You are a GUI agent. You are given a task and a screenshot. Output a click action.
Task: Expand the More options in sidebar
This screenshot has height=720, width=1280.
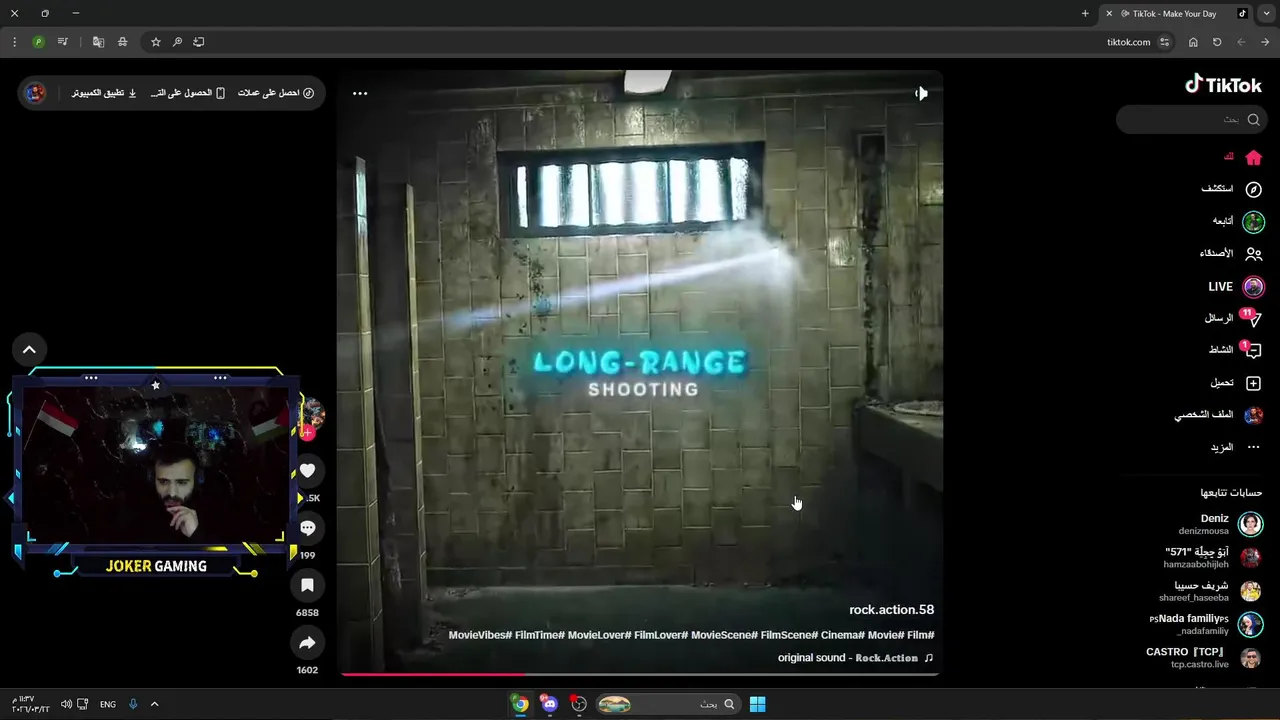click(1236, 447)
